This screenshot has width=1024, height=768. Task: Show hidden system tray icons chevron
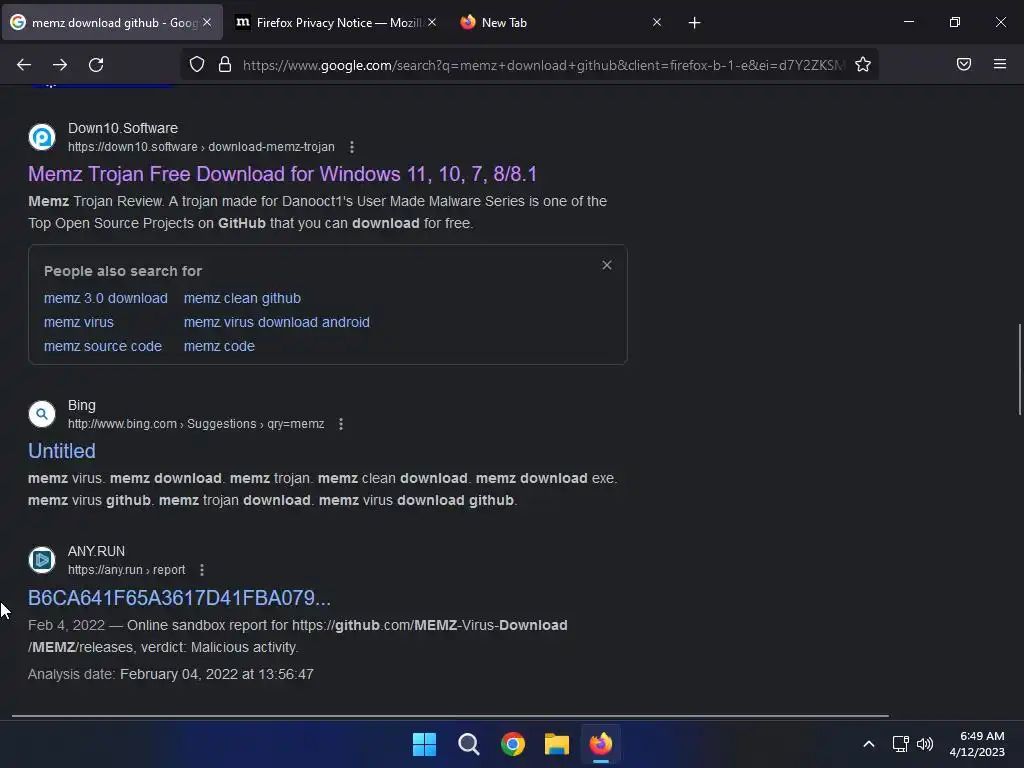pos(869,744)
